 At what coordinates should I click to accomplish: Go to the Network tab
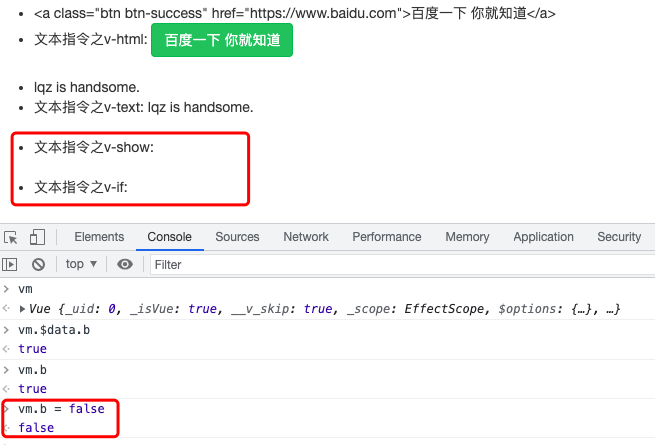click(x=306, y=237)
